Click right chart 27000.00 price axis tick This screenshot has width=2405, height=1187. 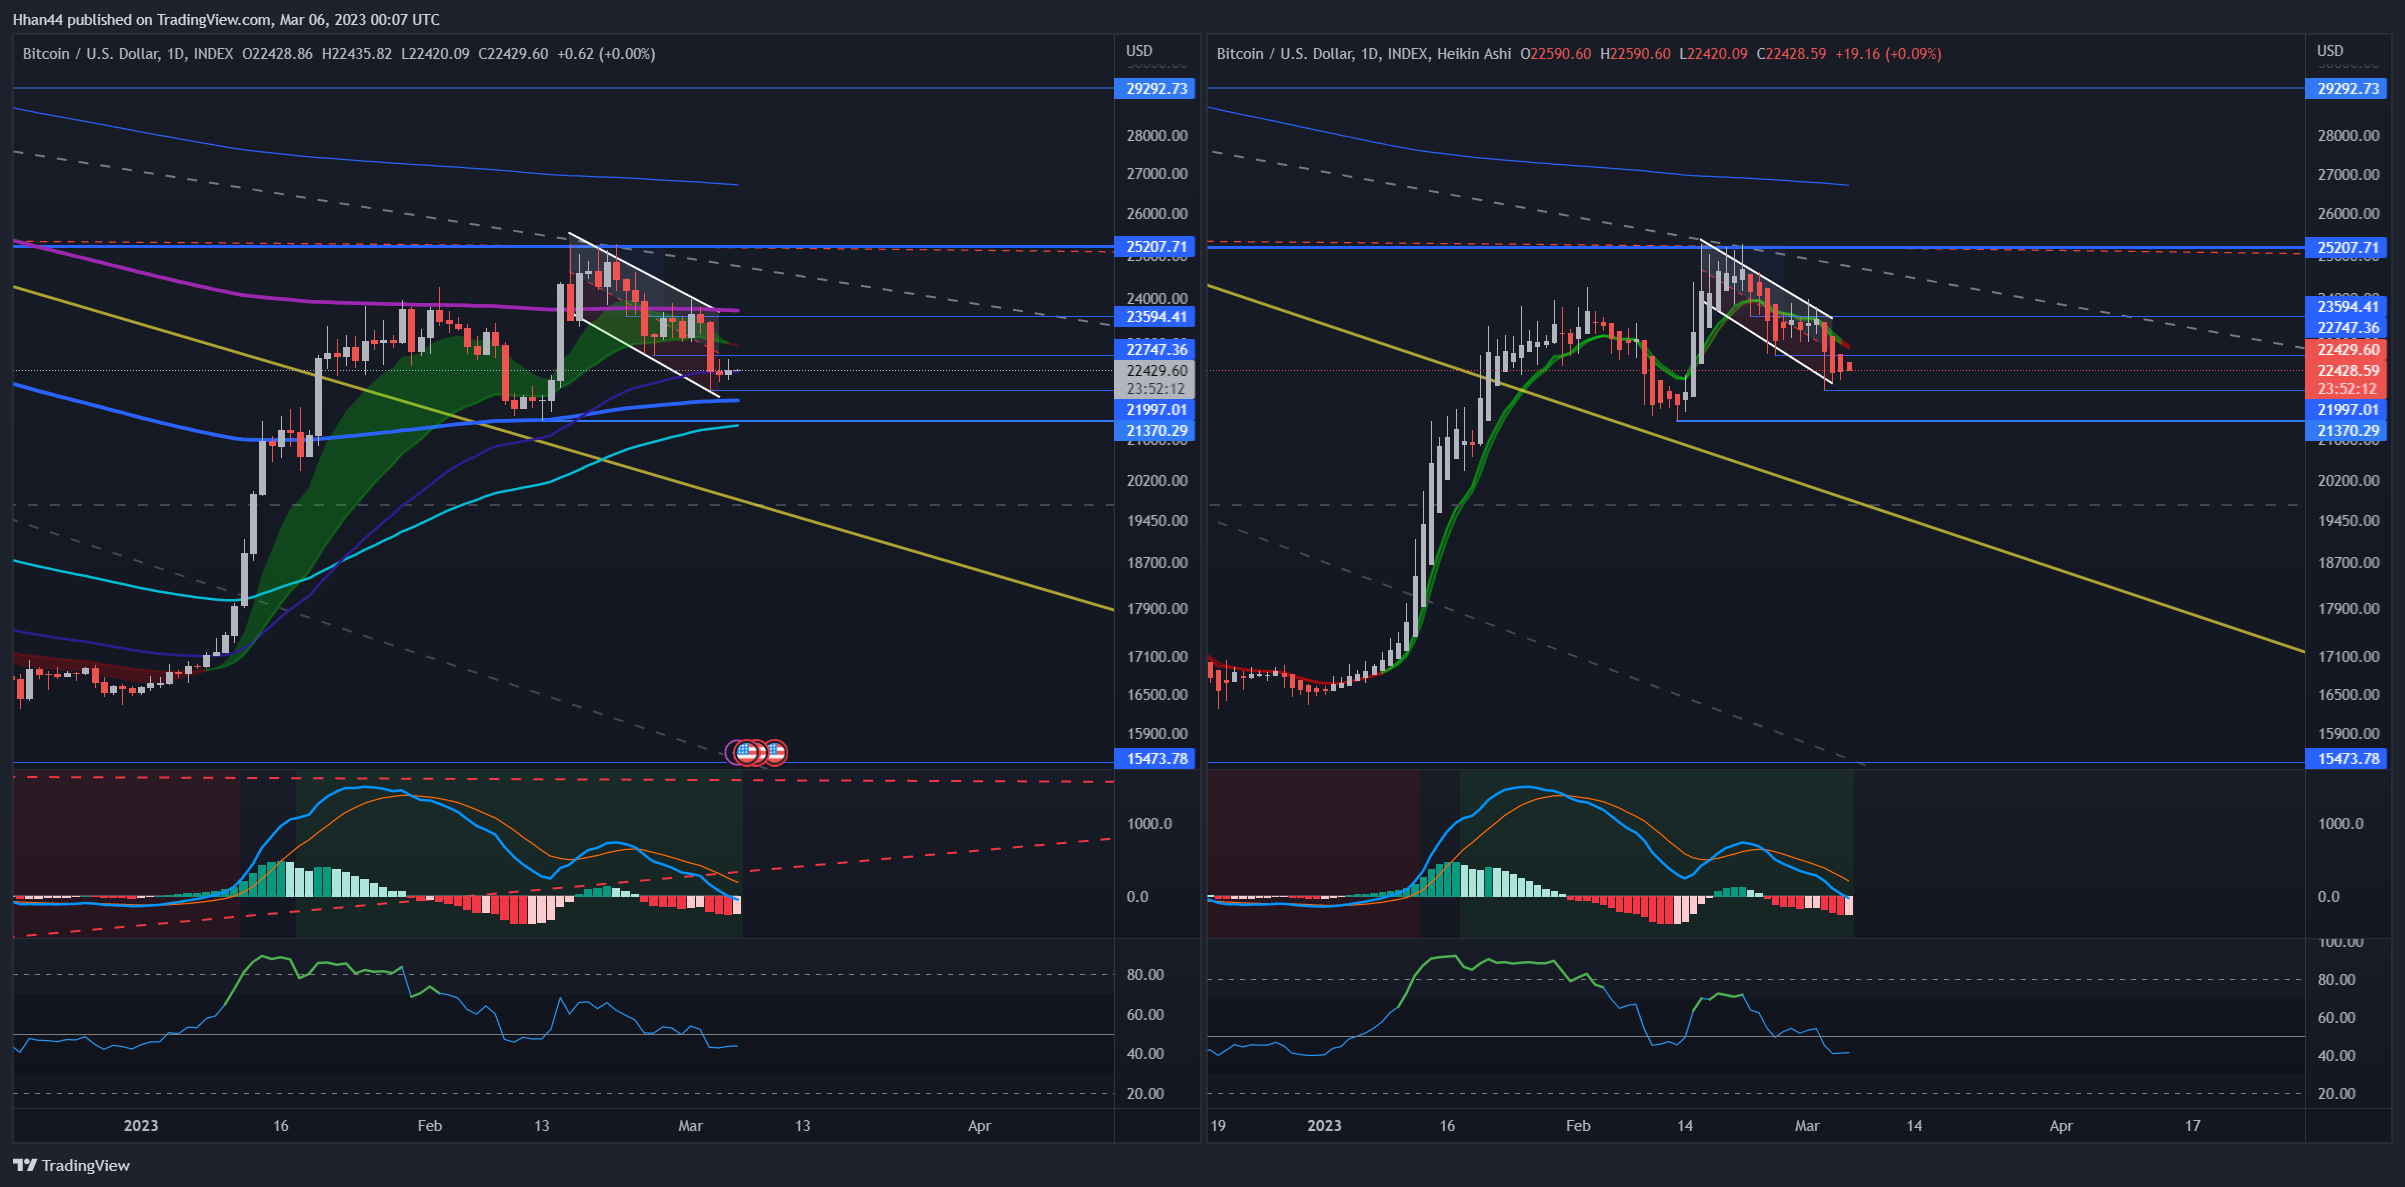[2348, 175]
